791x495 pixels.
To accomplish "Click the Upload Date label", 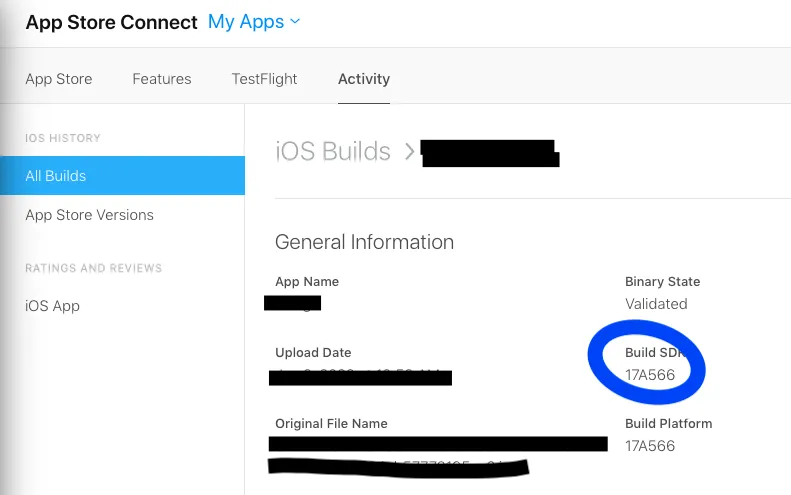I will 313,353.
